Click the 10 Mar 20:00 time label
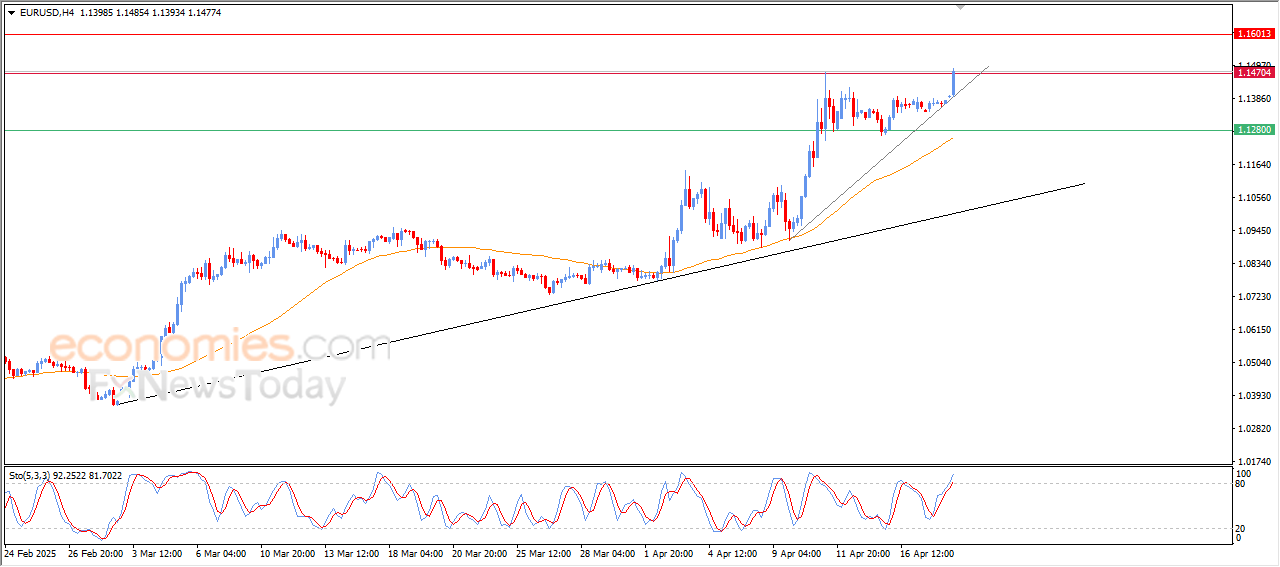This screenshot has height=567, width=1280. tap(289, 552)
